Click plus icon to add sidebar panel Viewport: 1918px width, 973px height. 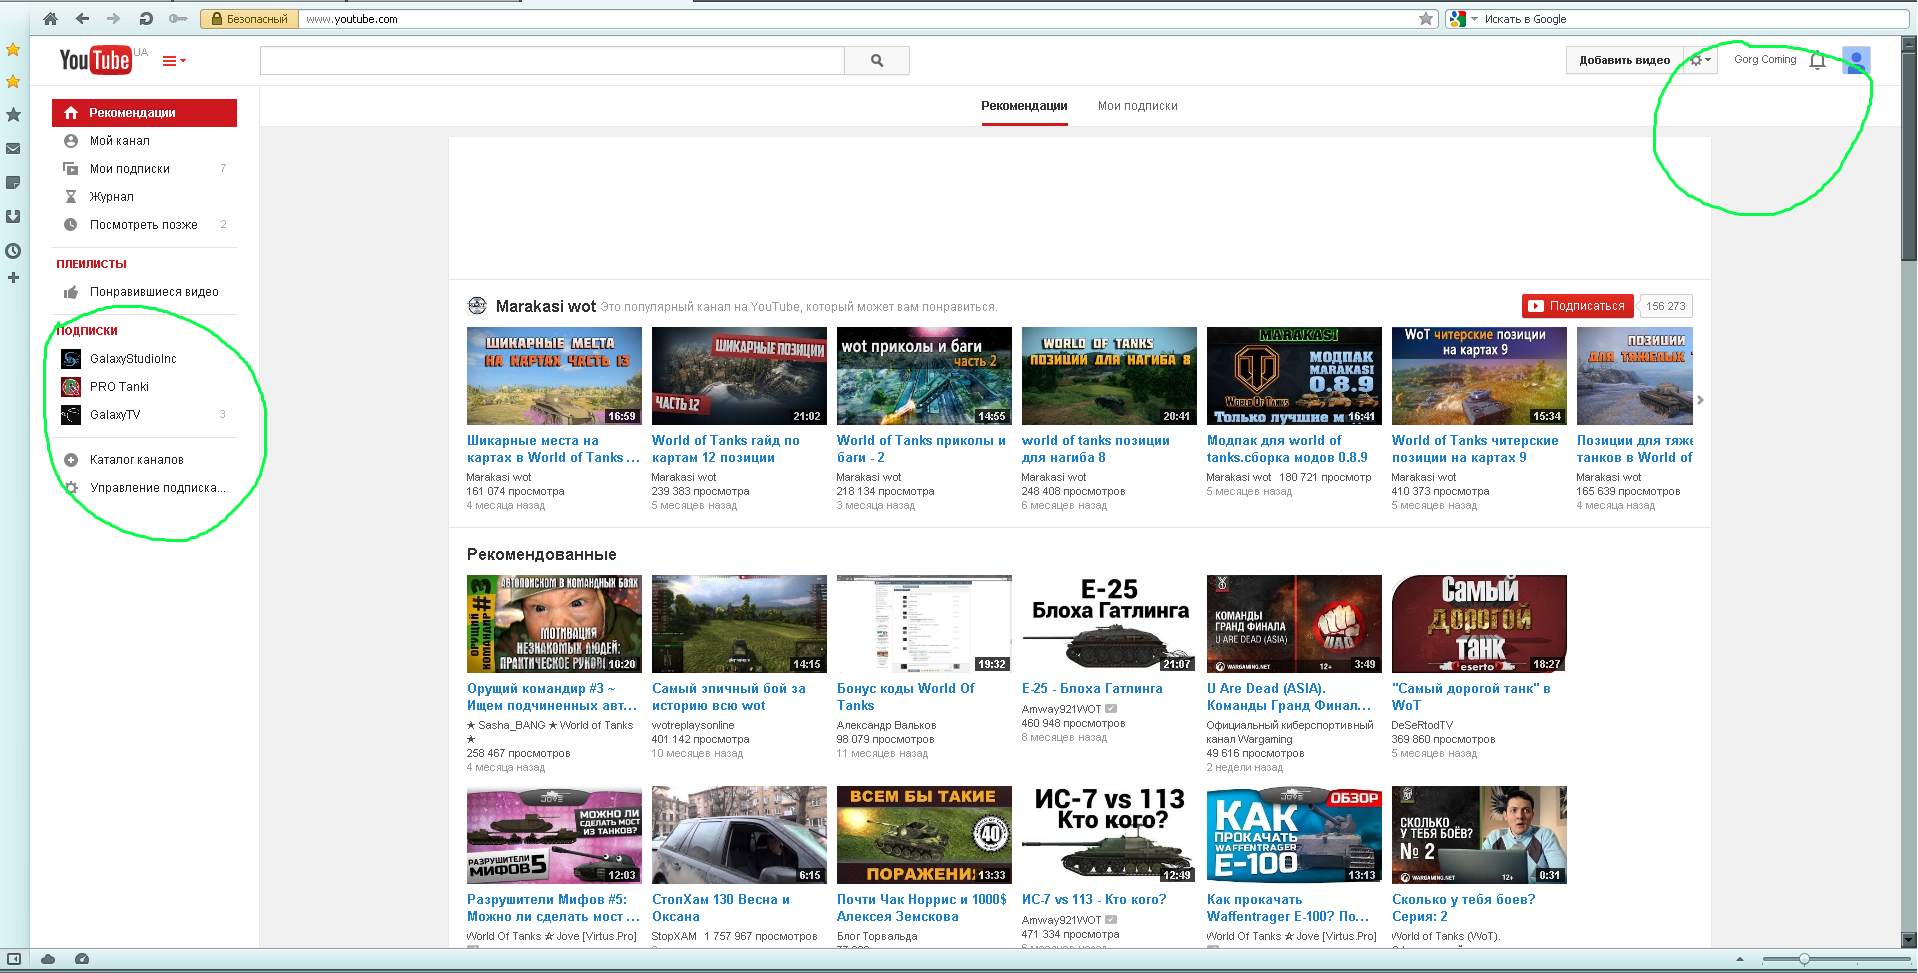[13, 278]
